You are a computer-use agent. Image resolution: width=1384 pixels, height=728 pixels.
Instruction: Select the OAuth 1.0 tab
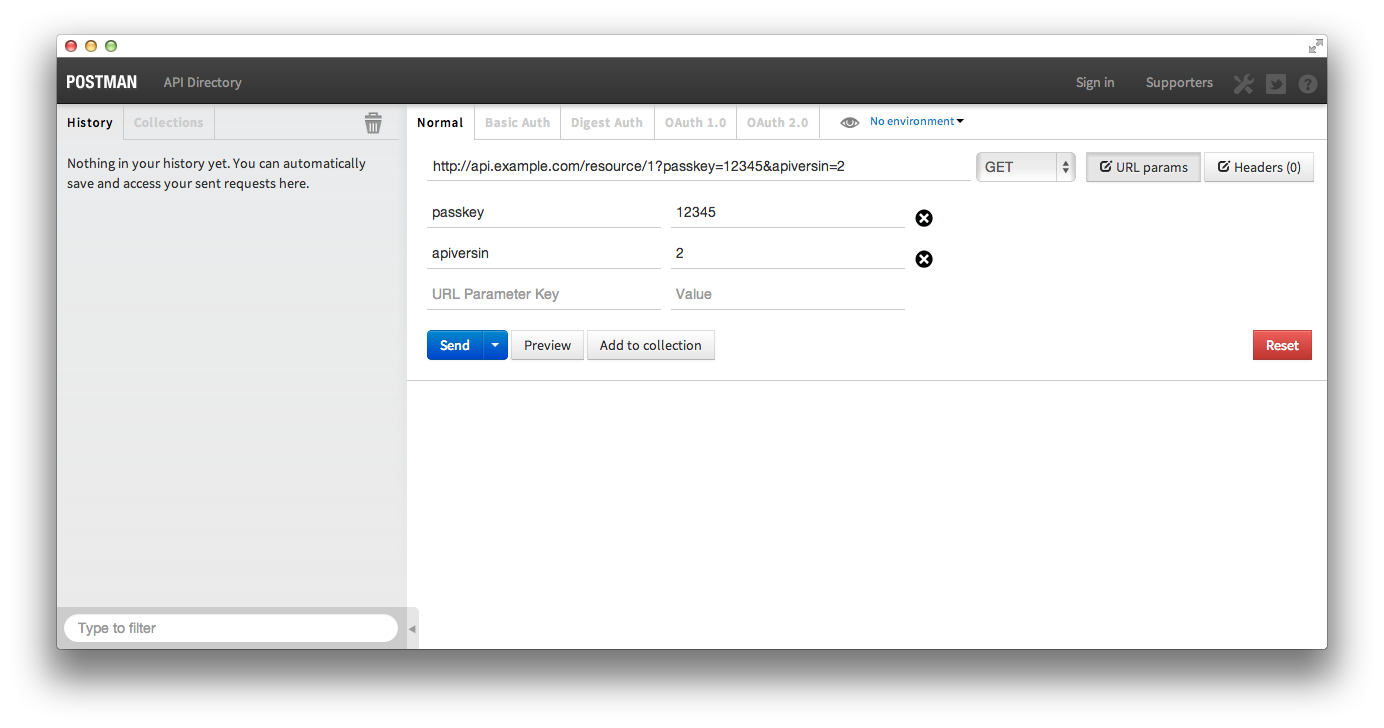coord(695,122)
